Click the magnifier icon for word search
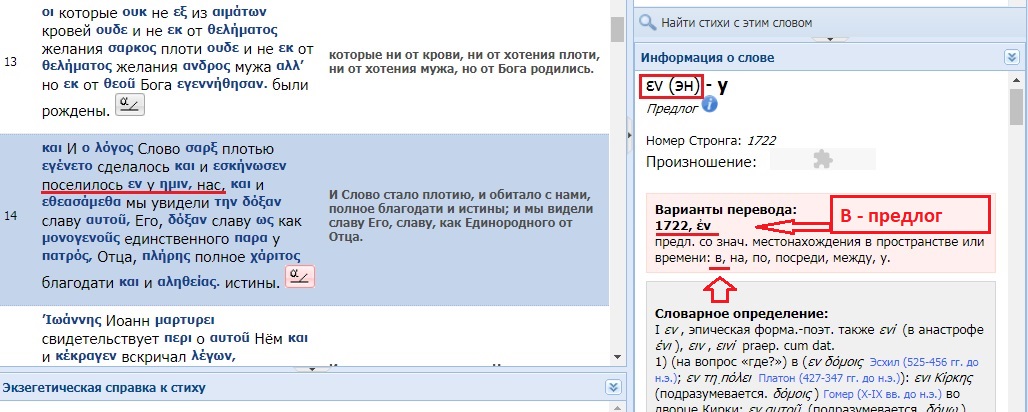1028x412 pixels. coord(648,21)
